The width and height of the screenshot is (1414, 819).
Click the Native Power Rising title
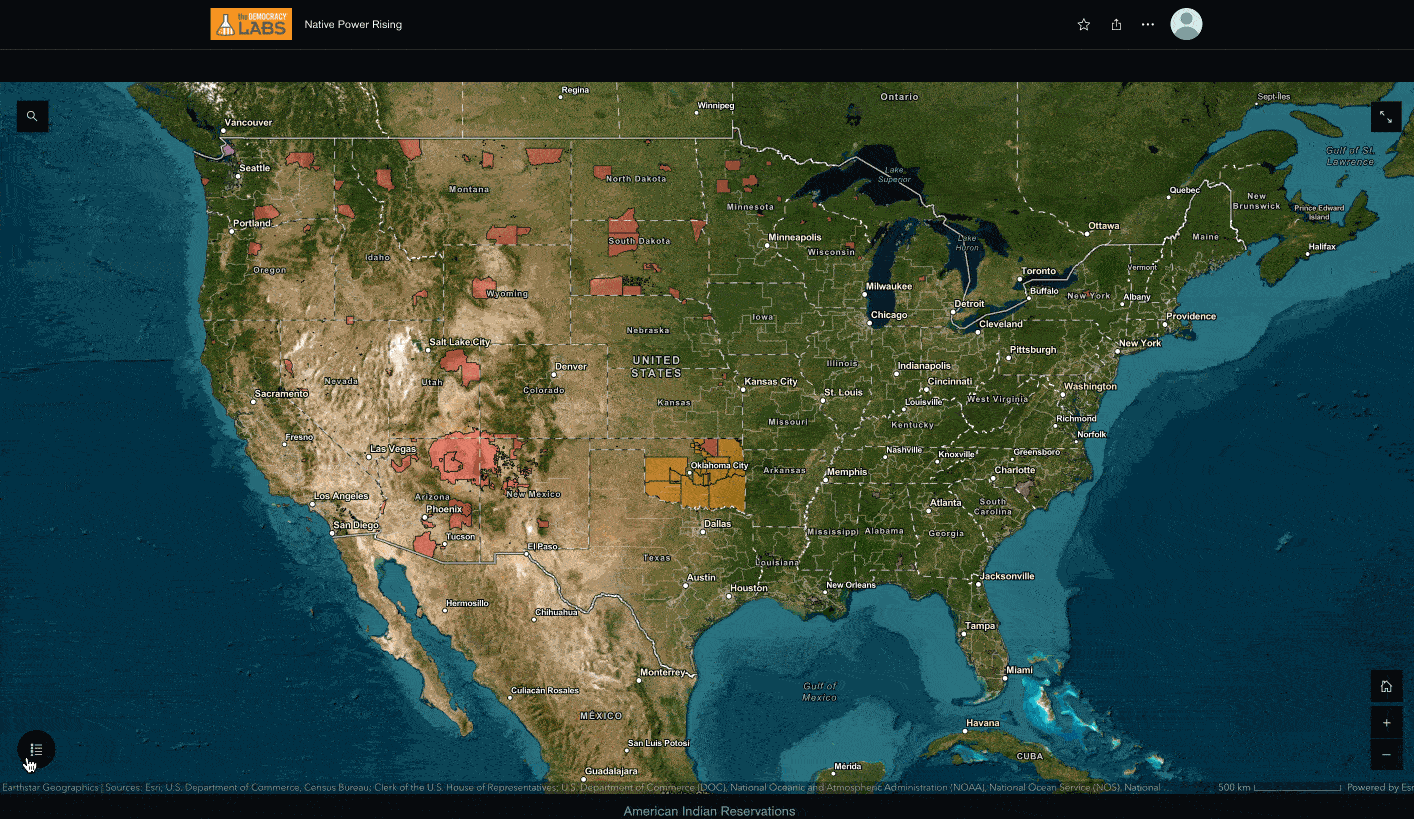click(353, 24)
